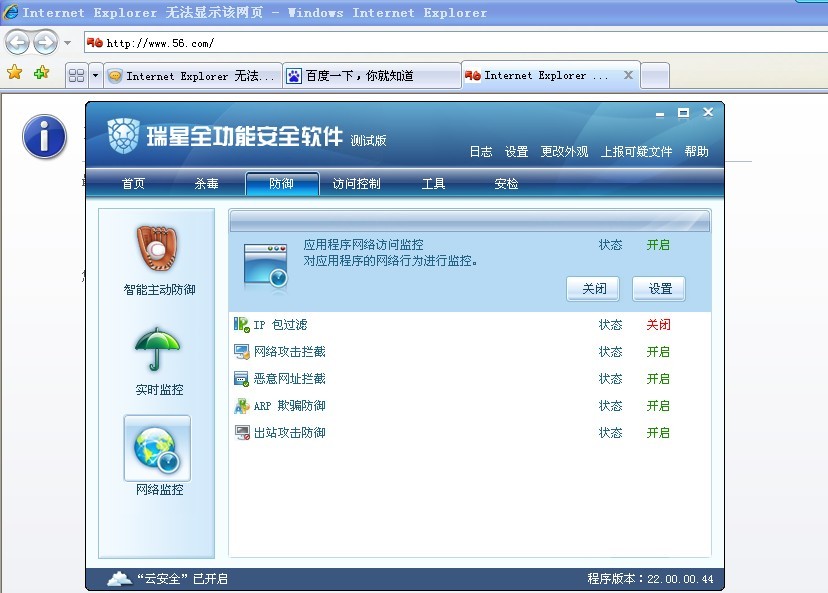
Task: Click 应用程序网络访问监控 window icon
Action: 266,265
